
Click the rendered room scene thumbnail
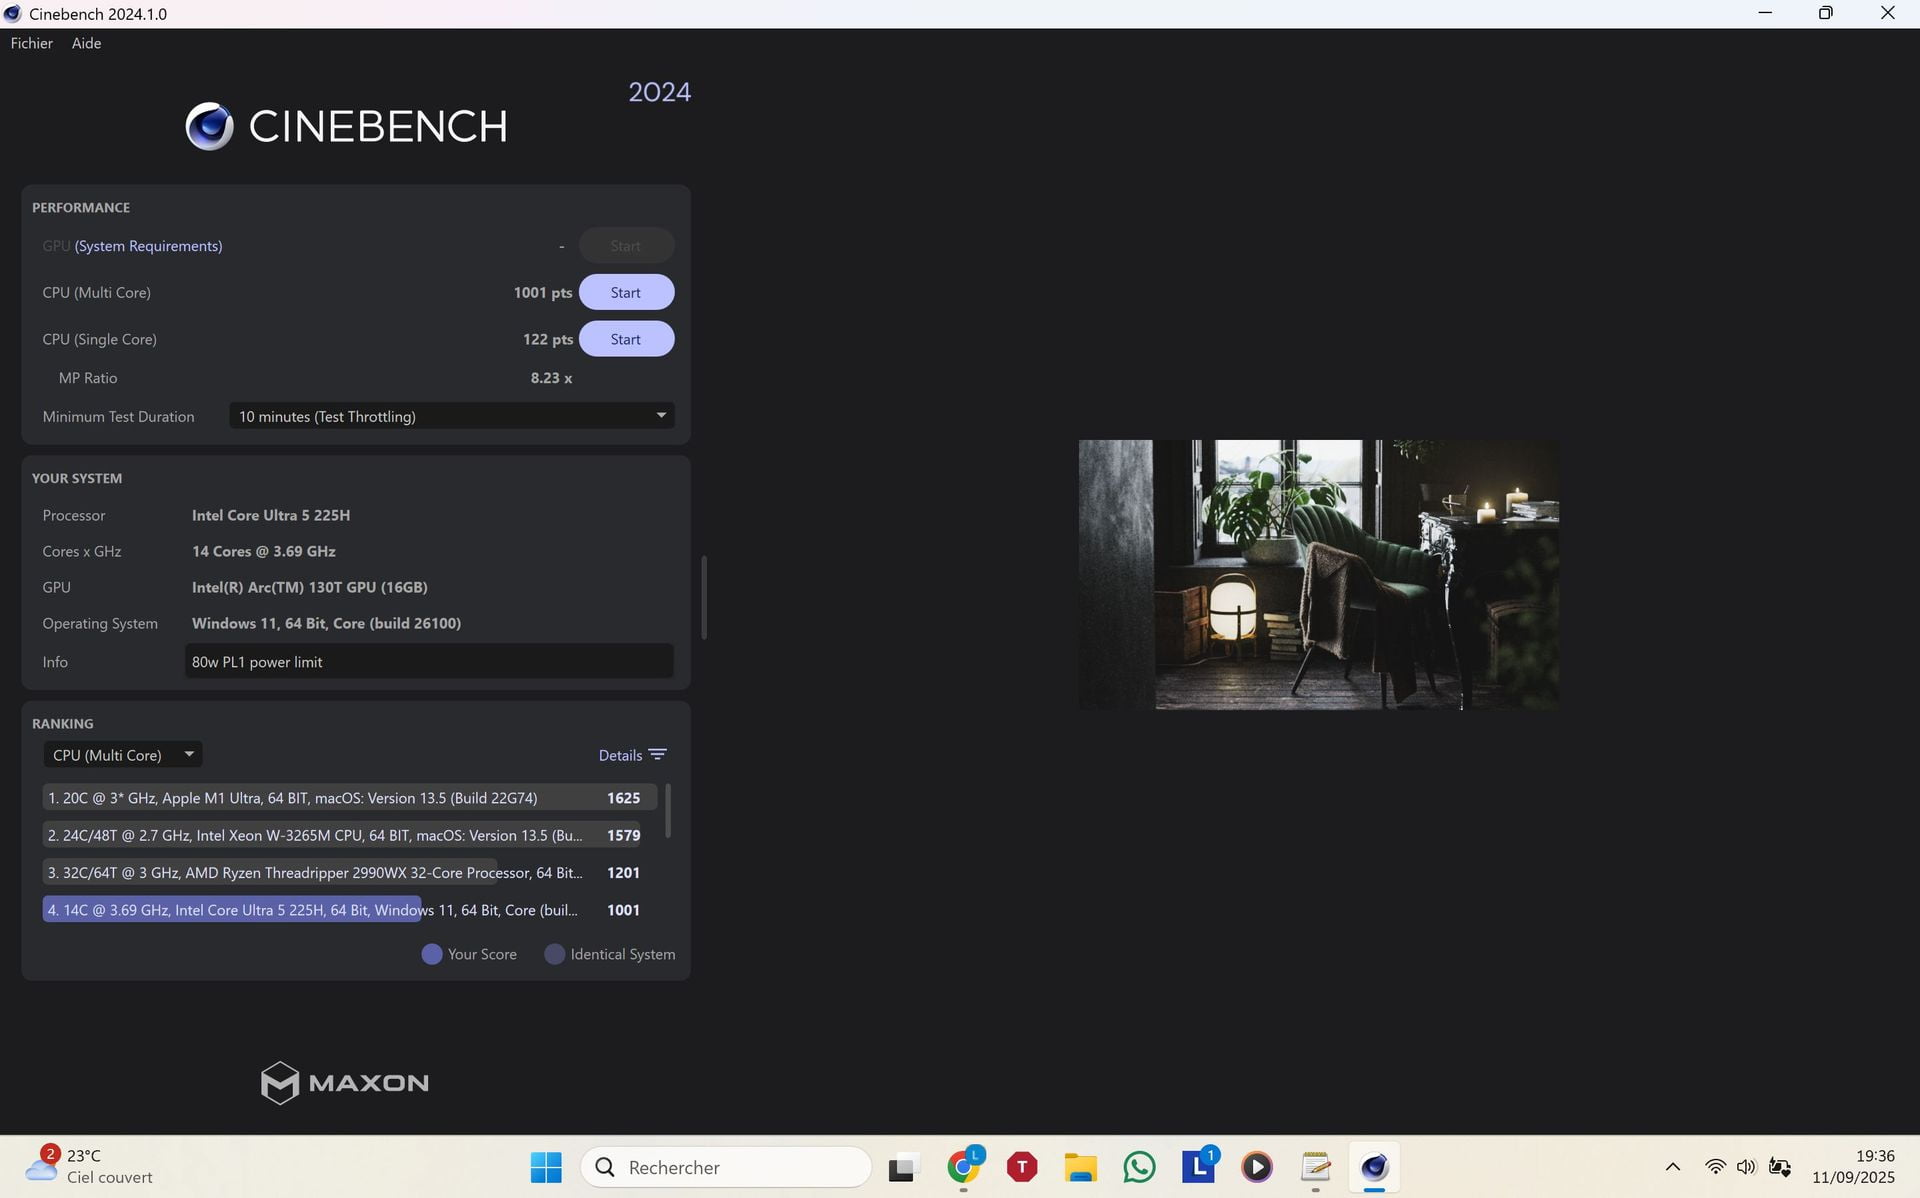(1318, 575)
